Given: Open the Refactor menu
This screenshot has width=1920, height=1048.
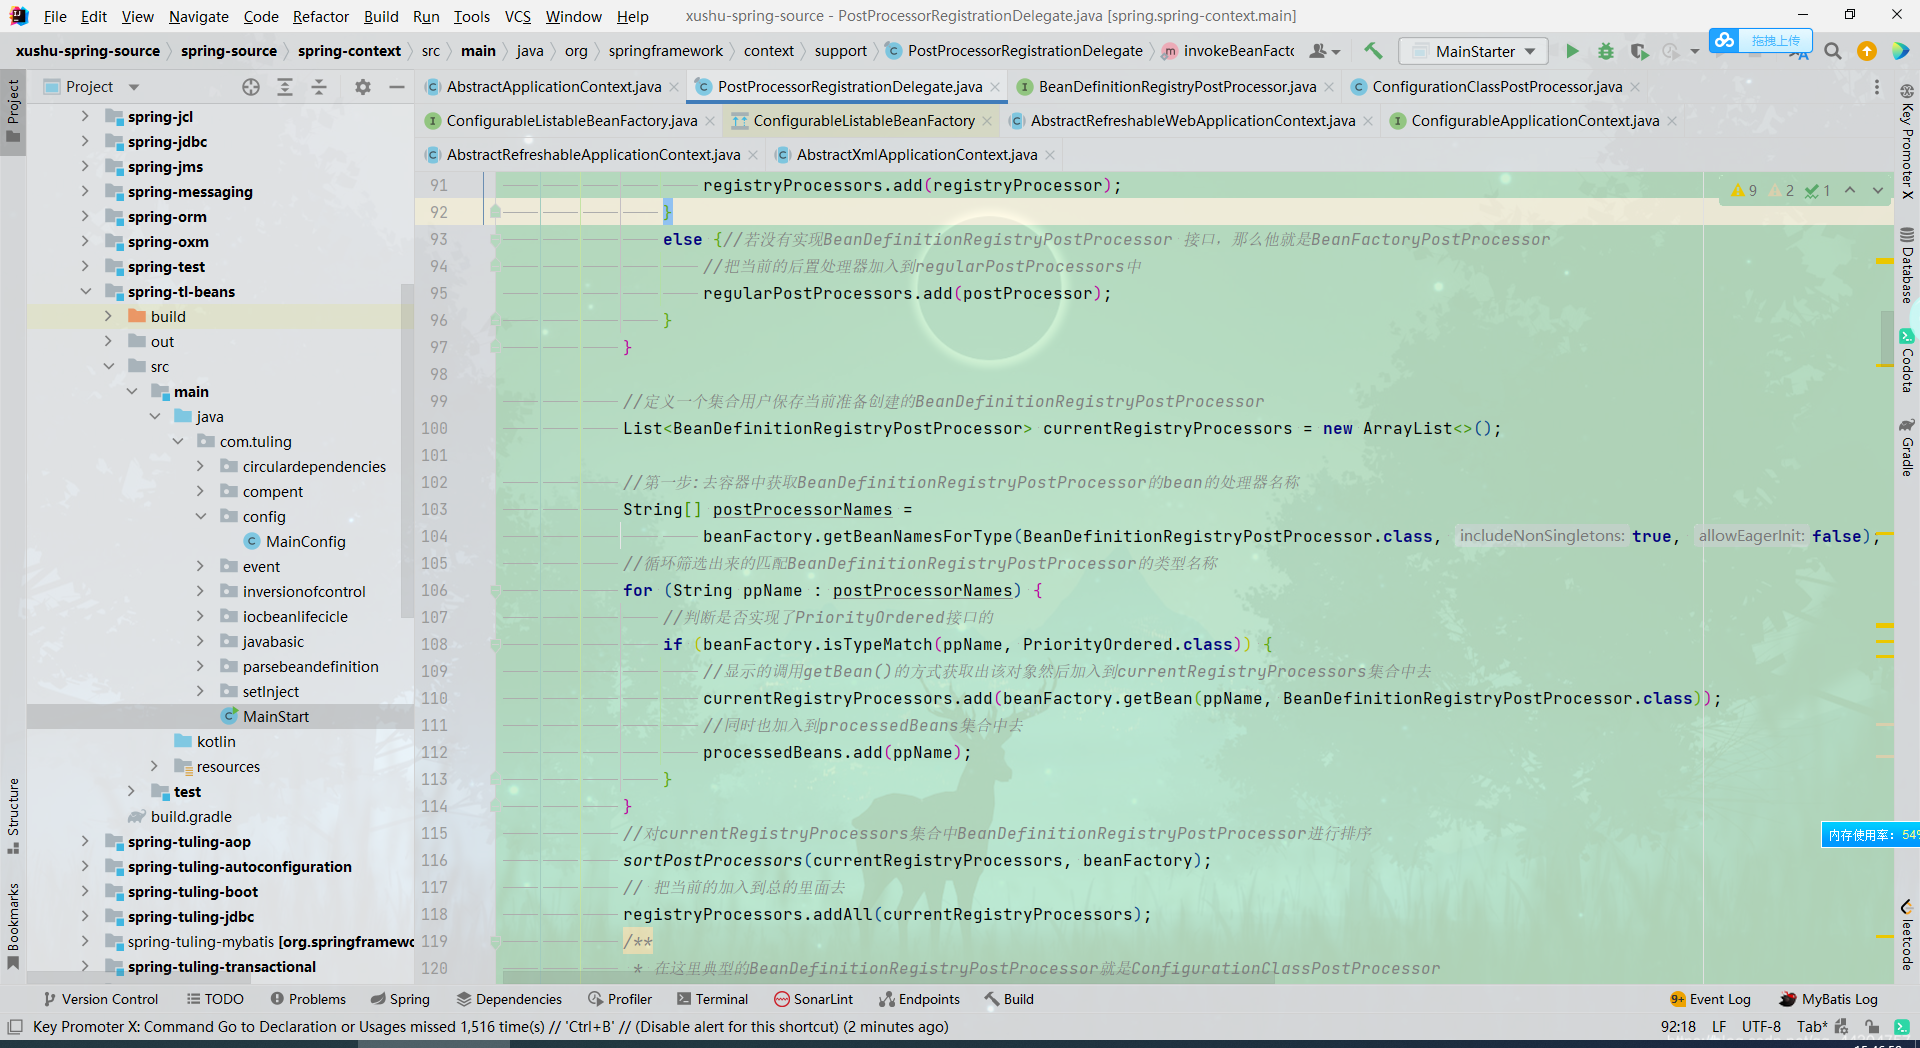Looking at the screenshot, I should [x=320, y=16].
